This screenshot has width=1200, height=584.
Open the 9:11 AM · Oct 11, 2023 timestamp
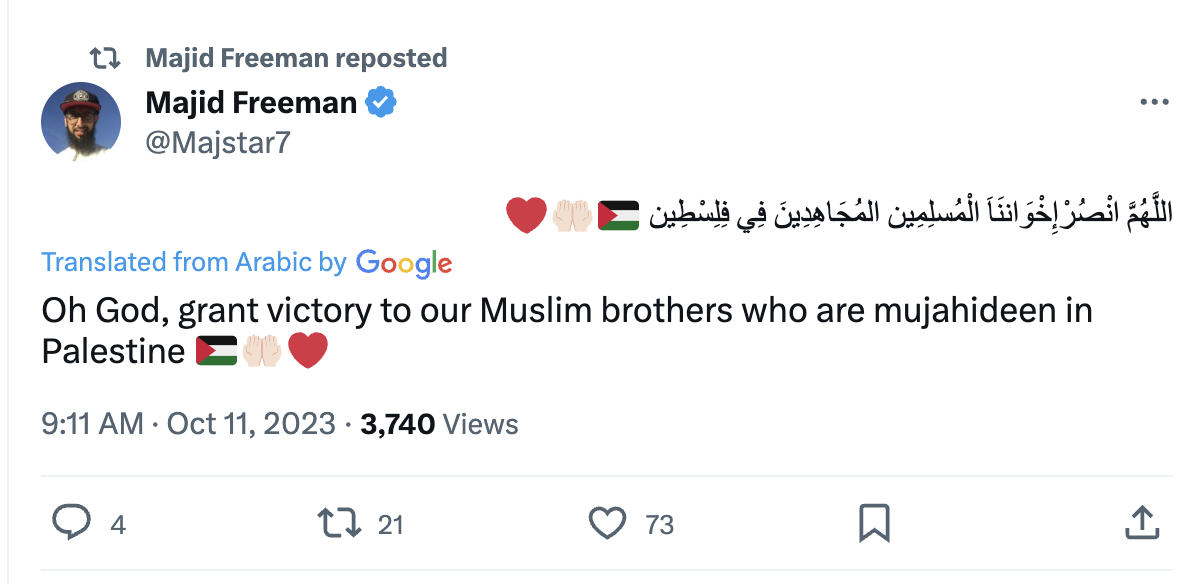[x=188, y=424]
